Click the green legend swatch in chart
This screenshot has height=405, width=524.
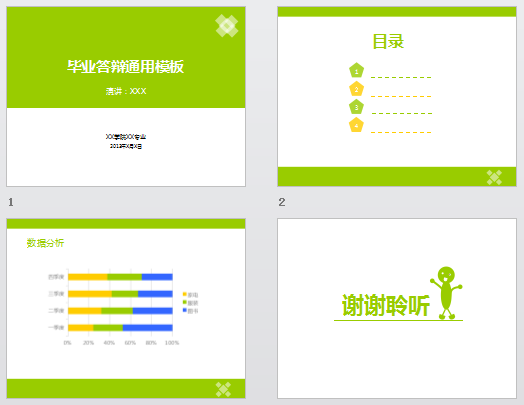pos(184,302)
